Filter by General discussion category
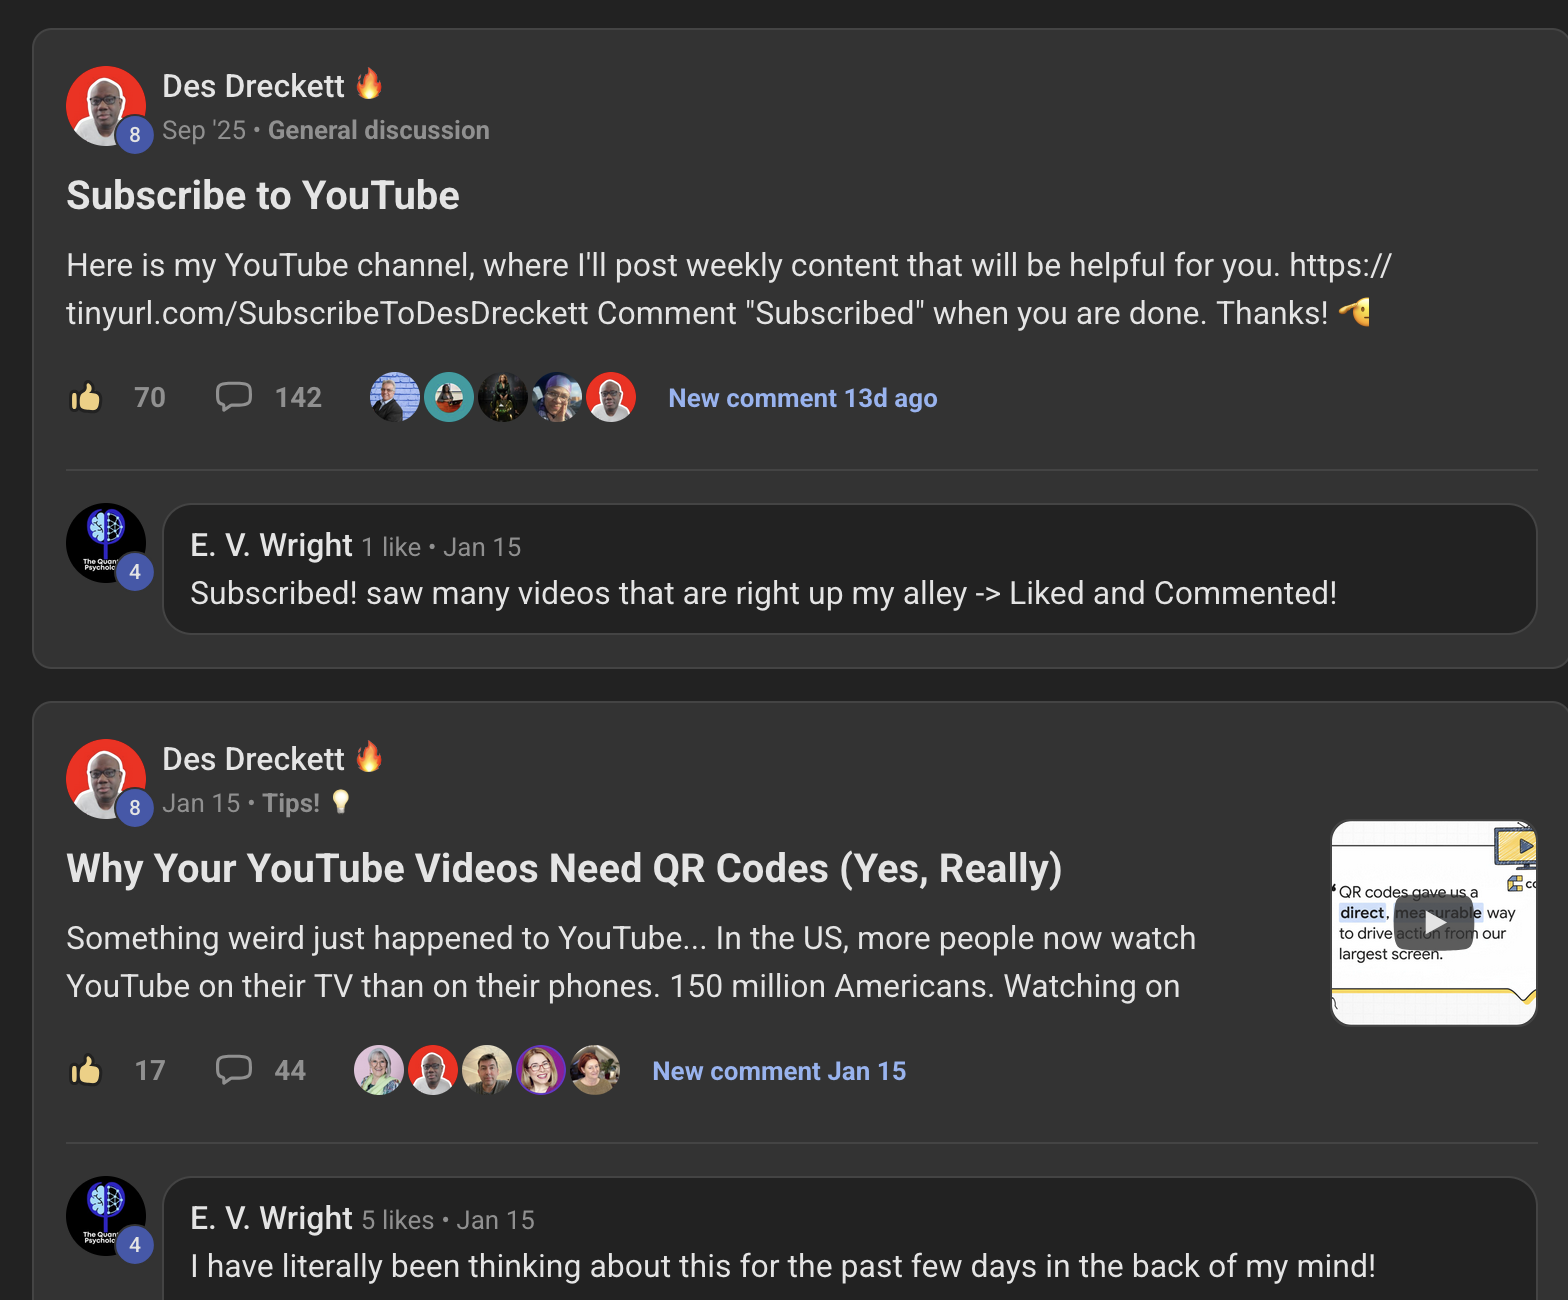1568x1300 pixels. pyautogui.click(x=378, y=131)
